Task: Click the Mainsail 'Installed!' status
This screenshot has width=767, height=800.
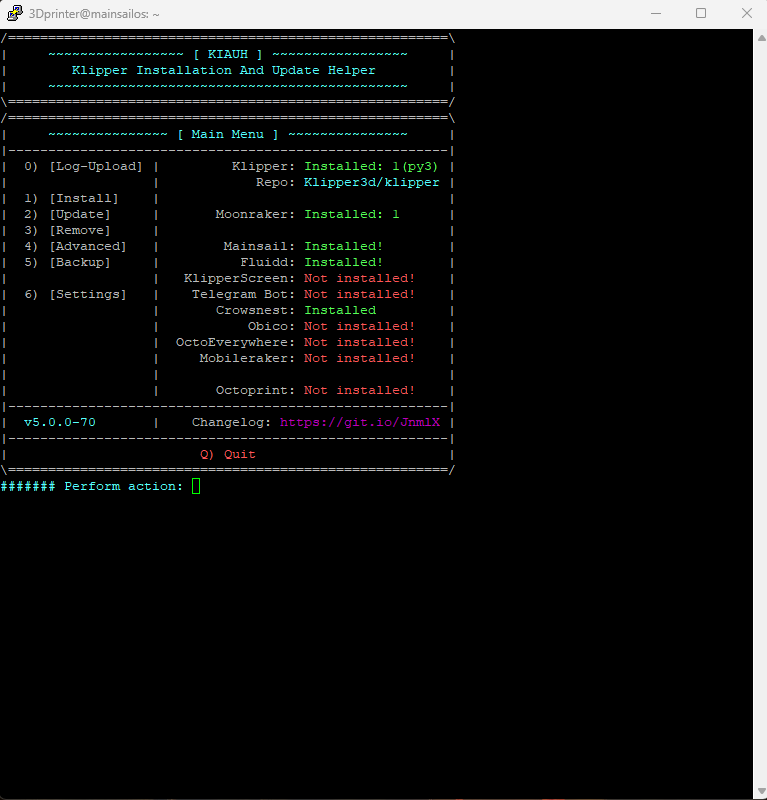Action: pyautogui.click(x=343, y=246)
